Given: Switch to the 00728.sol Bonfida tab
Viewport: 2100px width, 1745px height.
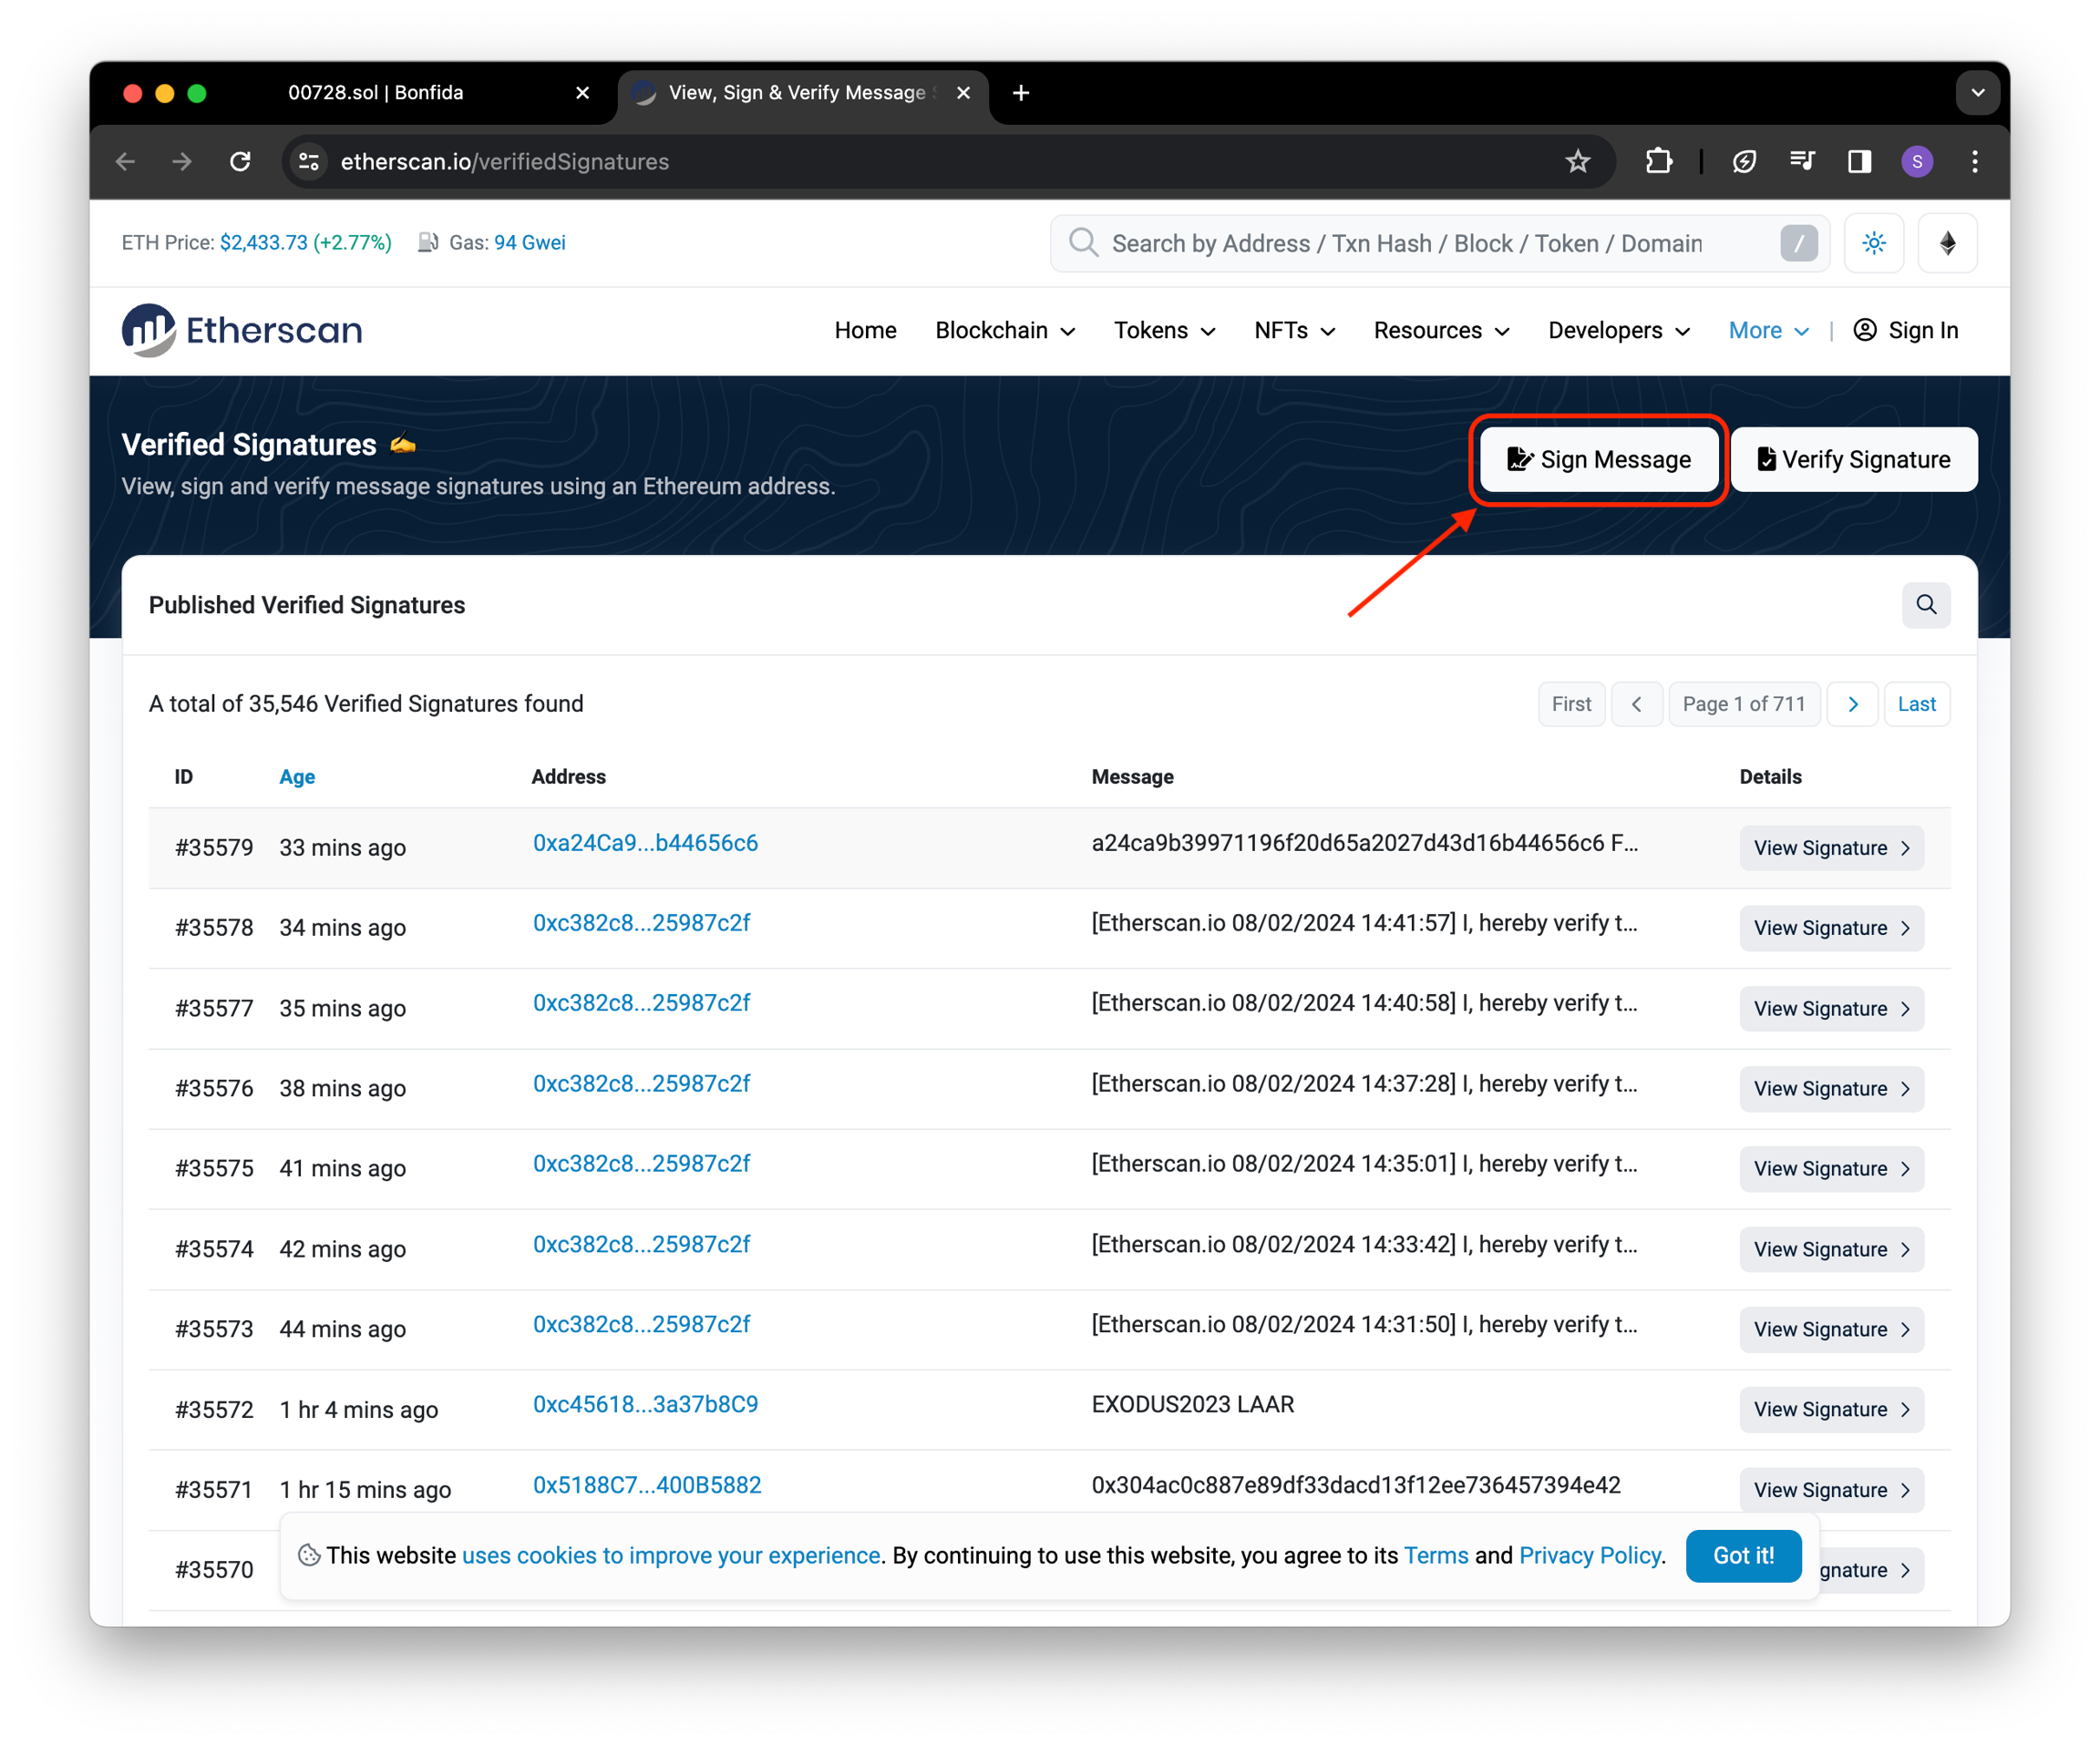Looking at the screenshot, I should coord(376,93).
